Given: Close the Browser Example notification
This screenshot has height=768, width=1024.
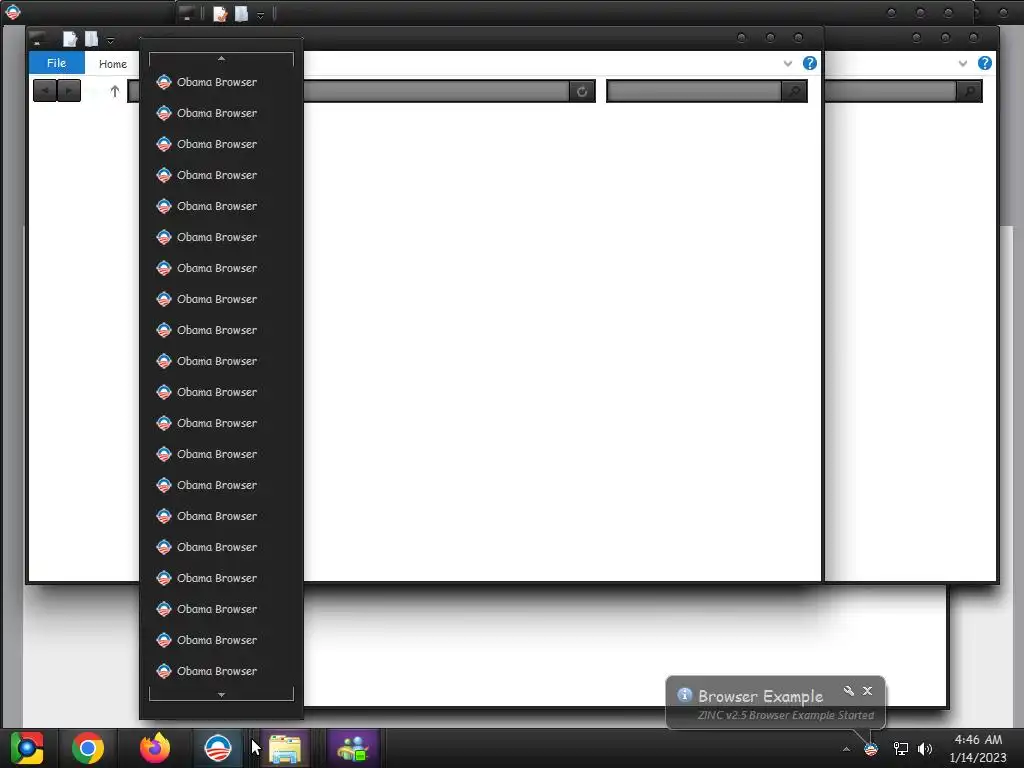Looking at the screenshot, I should (x=867, y=691).
